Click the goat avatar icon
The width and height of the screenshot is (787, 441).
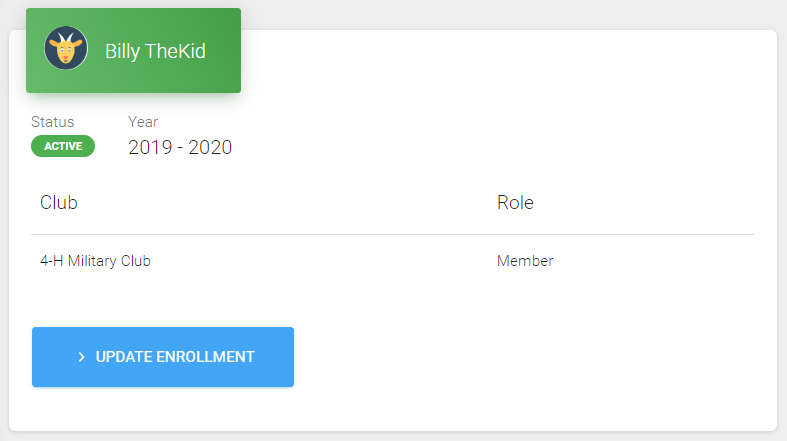pos(66,48)
